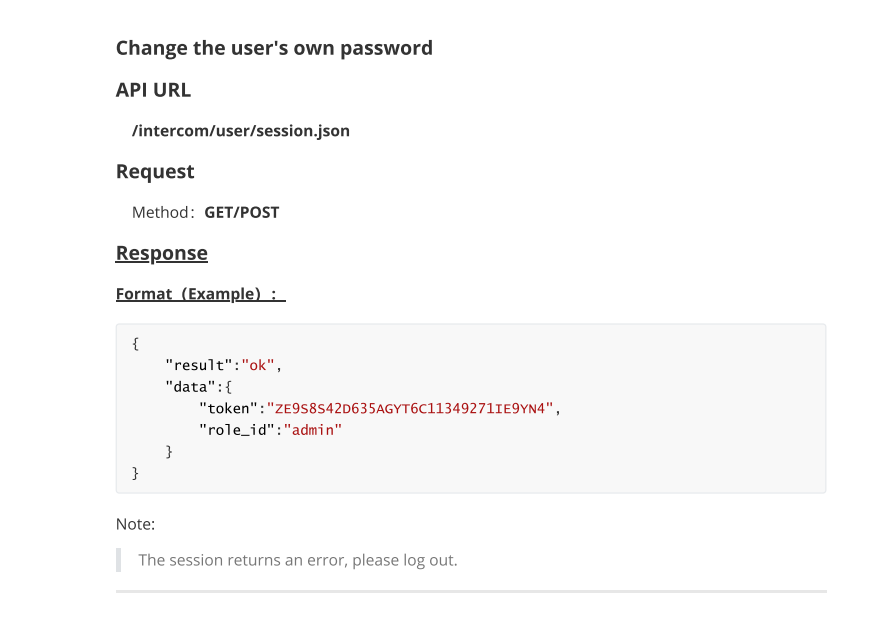Click the "token" key in the code block

[228, 408]
